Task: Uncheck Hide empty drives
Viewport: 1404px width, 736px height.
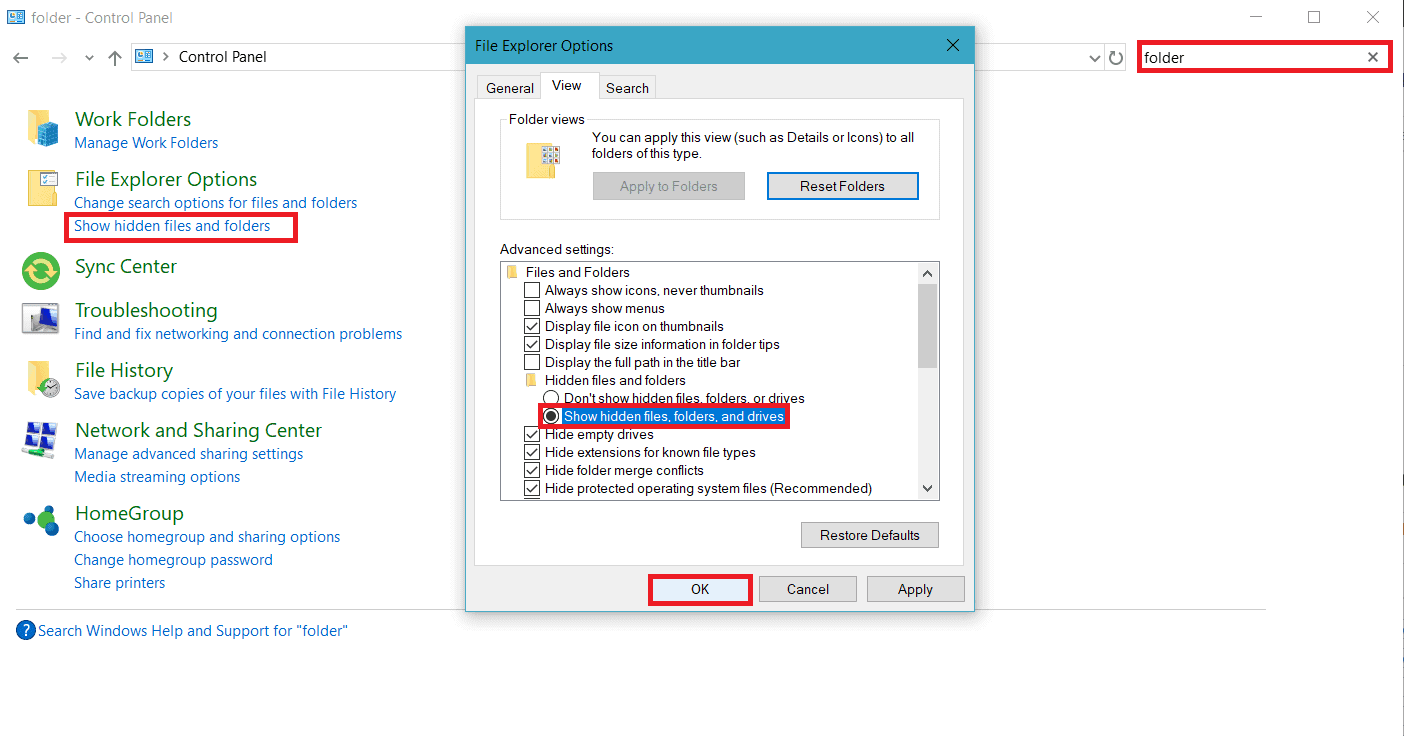Action: [x=531, y=434]
